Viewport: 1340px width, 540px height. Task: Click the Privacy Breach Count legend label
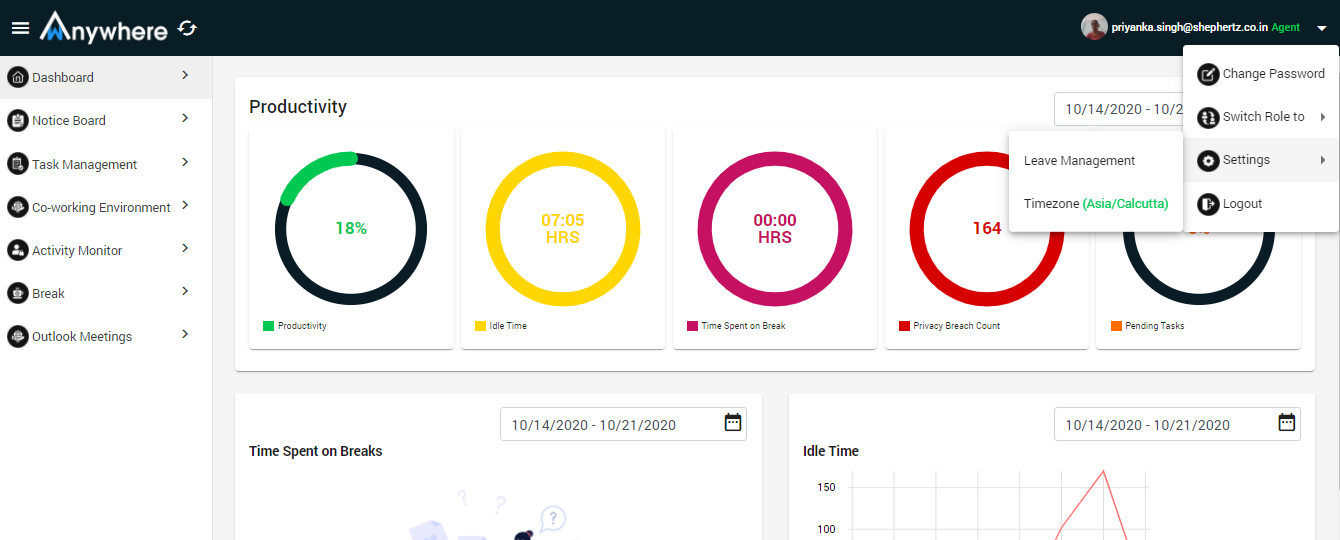(x=957, y=326)
